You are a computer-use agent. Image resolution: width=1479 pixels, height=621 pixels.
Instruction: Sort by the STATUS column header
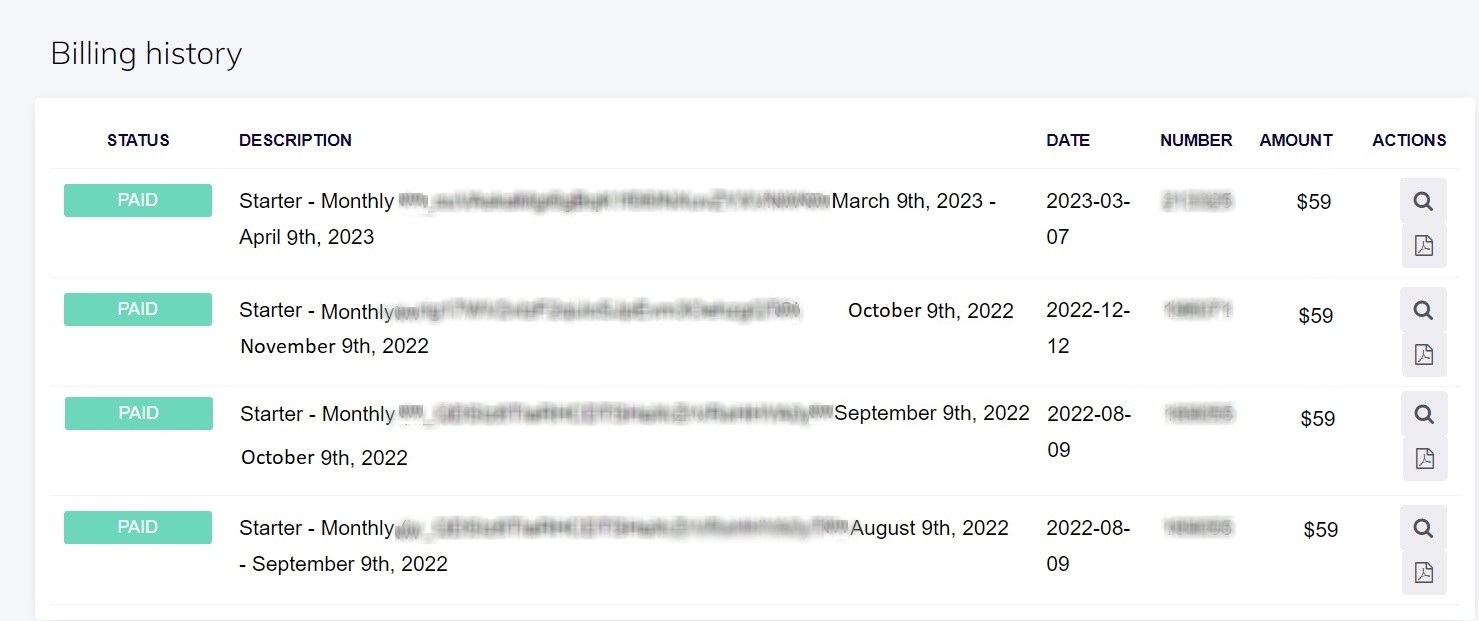coord(138,140)
